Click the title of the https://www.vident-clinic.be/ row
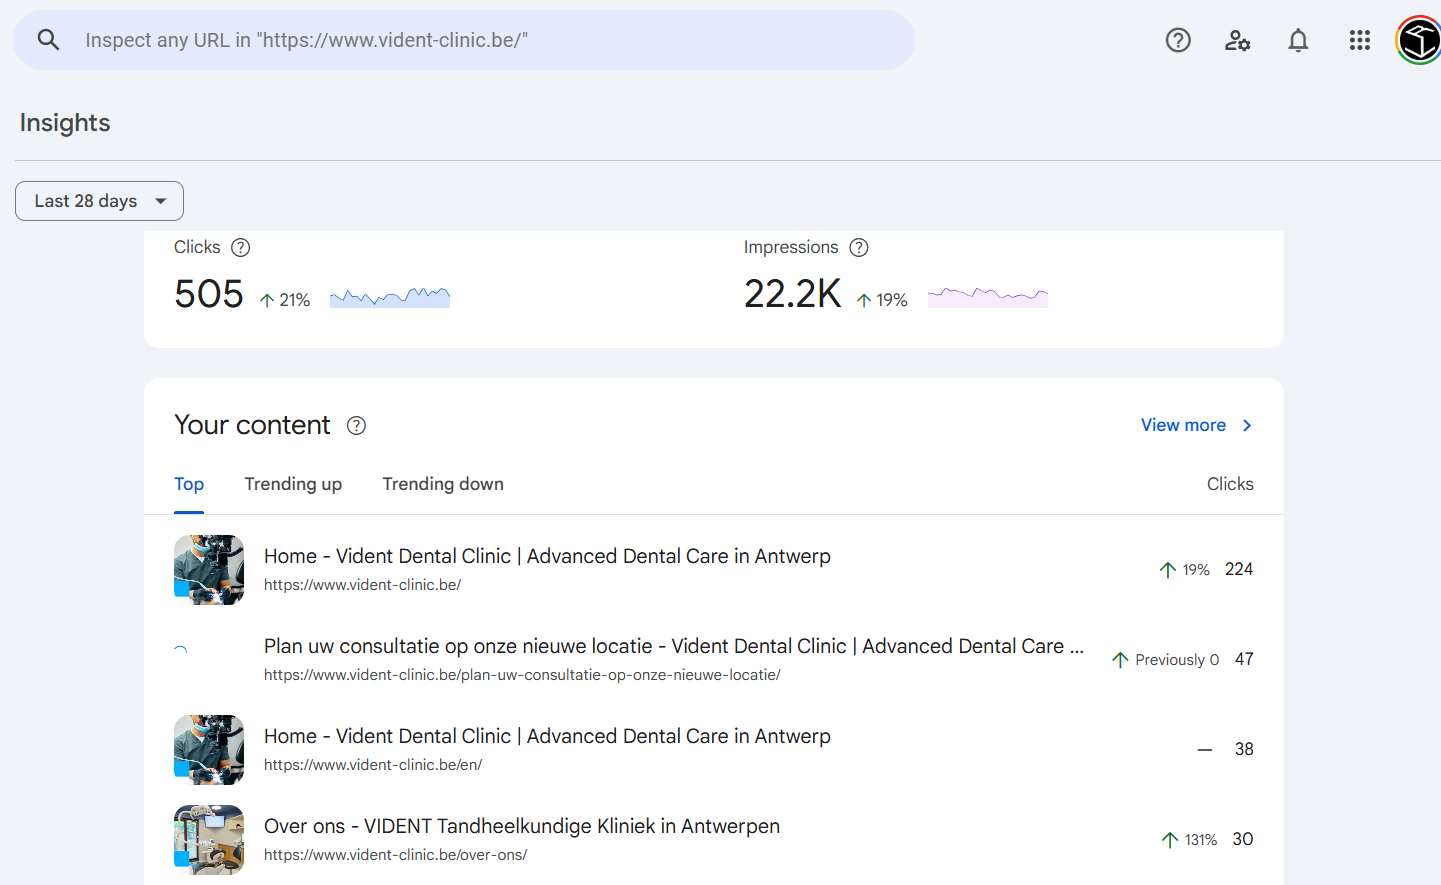 point(547,556)
